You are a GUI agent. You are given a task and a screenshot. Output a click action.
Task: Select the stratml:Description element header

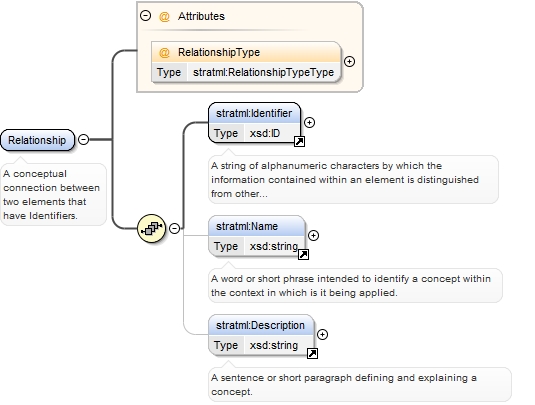pyautogui.click(x=261, y=325)
